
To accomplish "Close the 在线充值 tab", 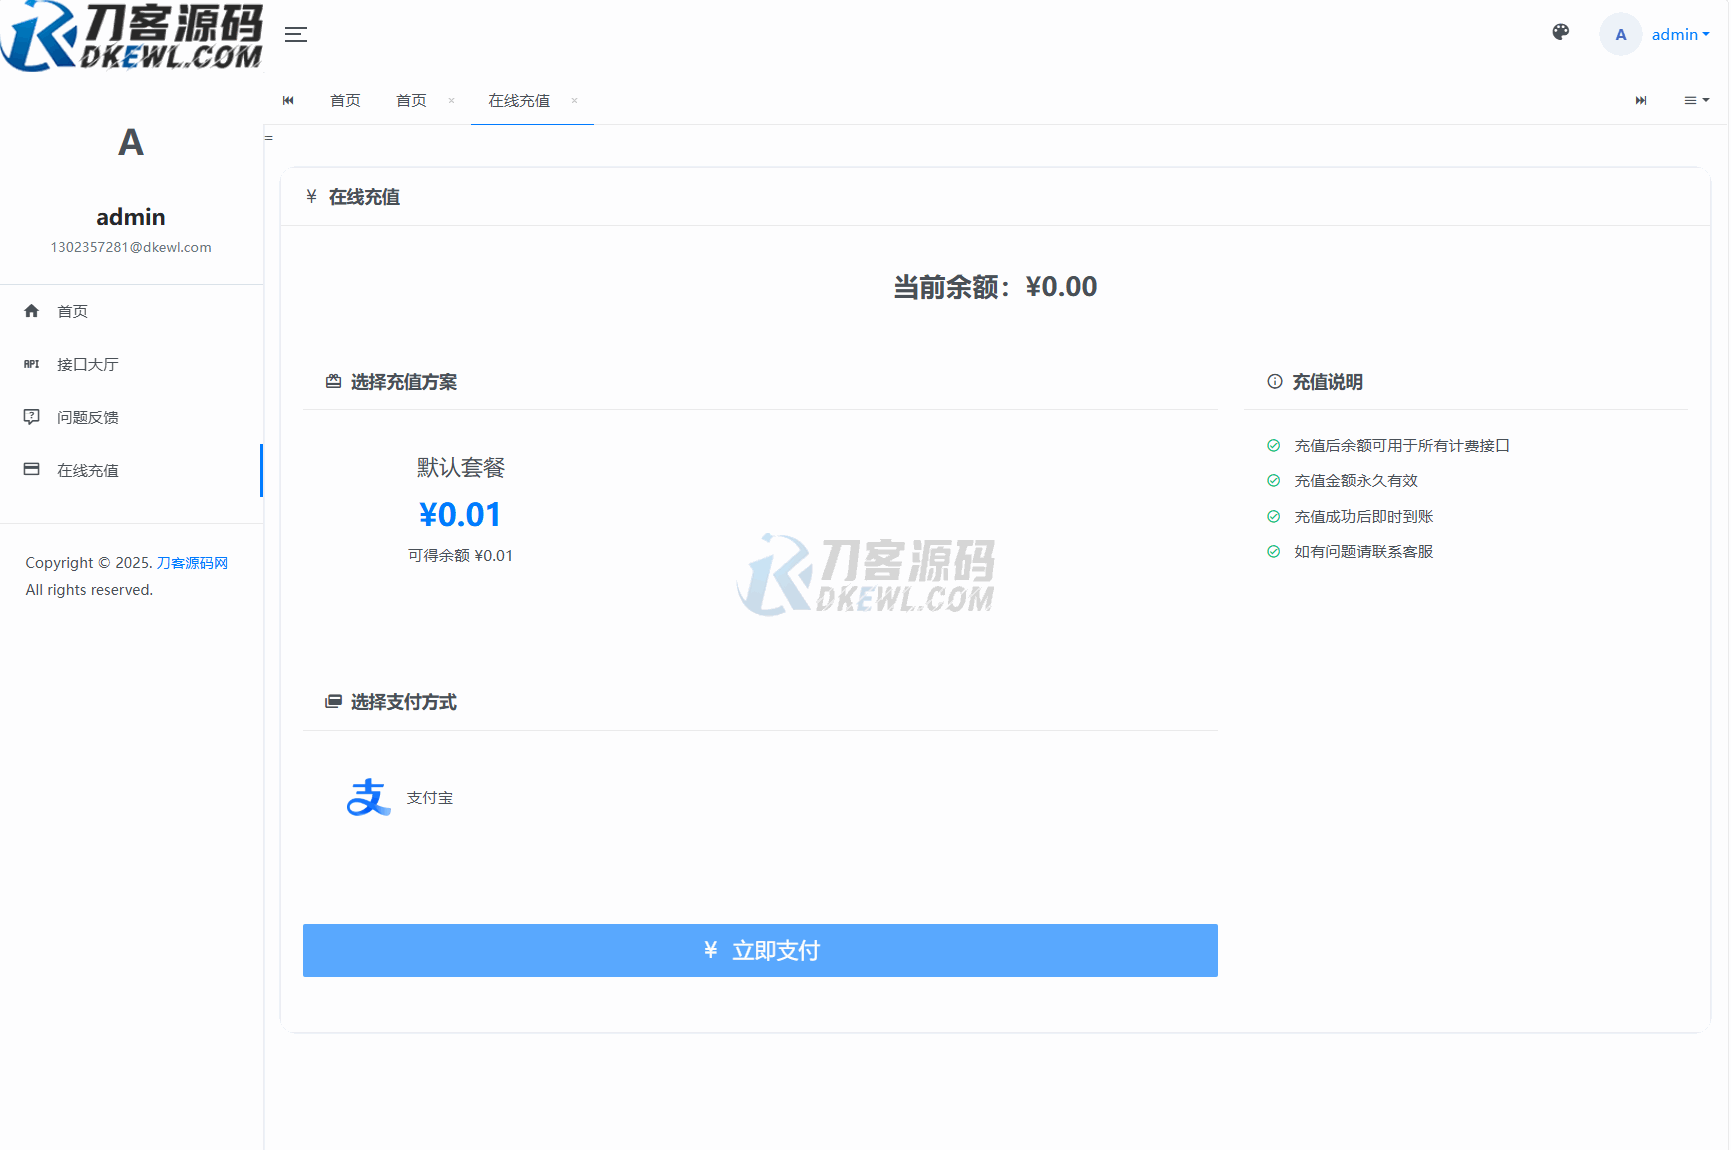I will (574, 101).
